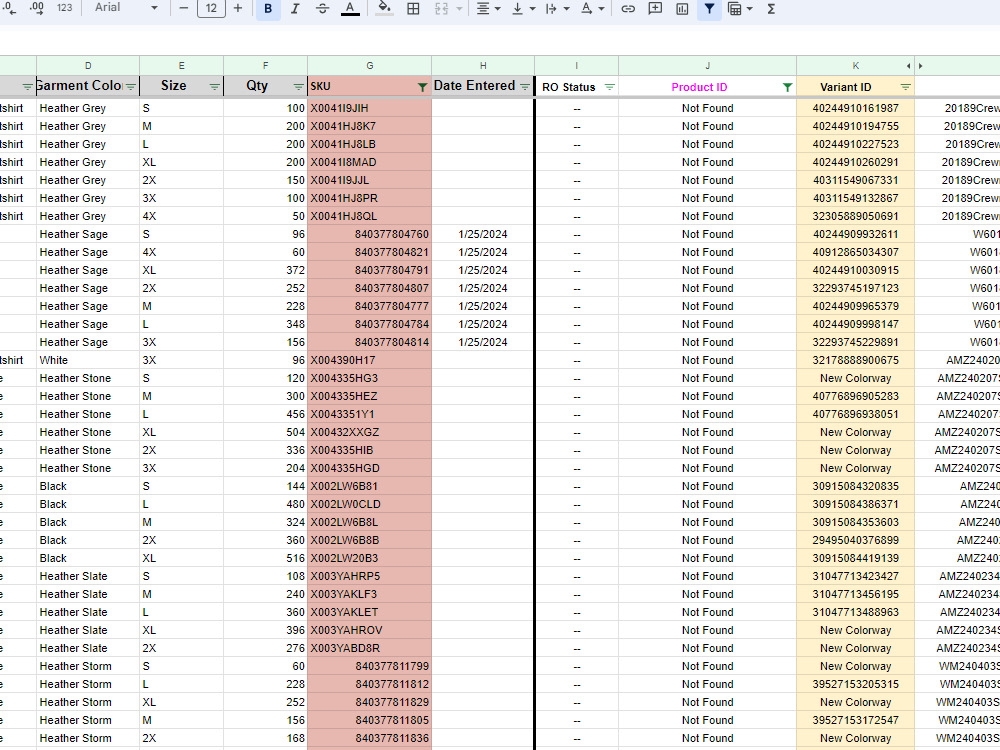Screen dimensions: 1000x750
Task: Select the Product ID header cell
Action: click(707, 87)
